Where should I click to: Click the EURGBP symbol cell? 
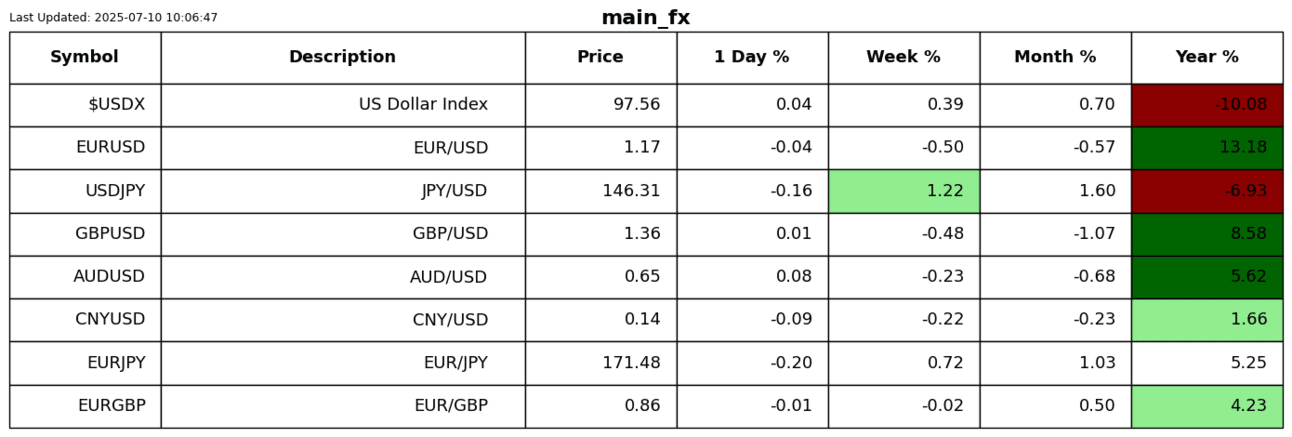(x=85, y=406)
